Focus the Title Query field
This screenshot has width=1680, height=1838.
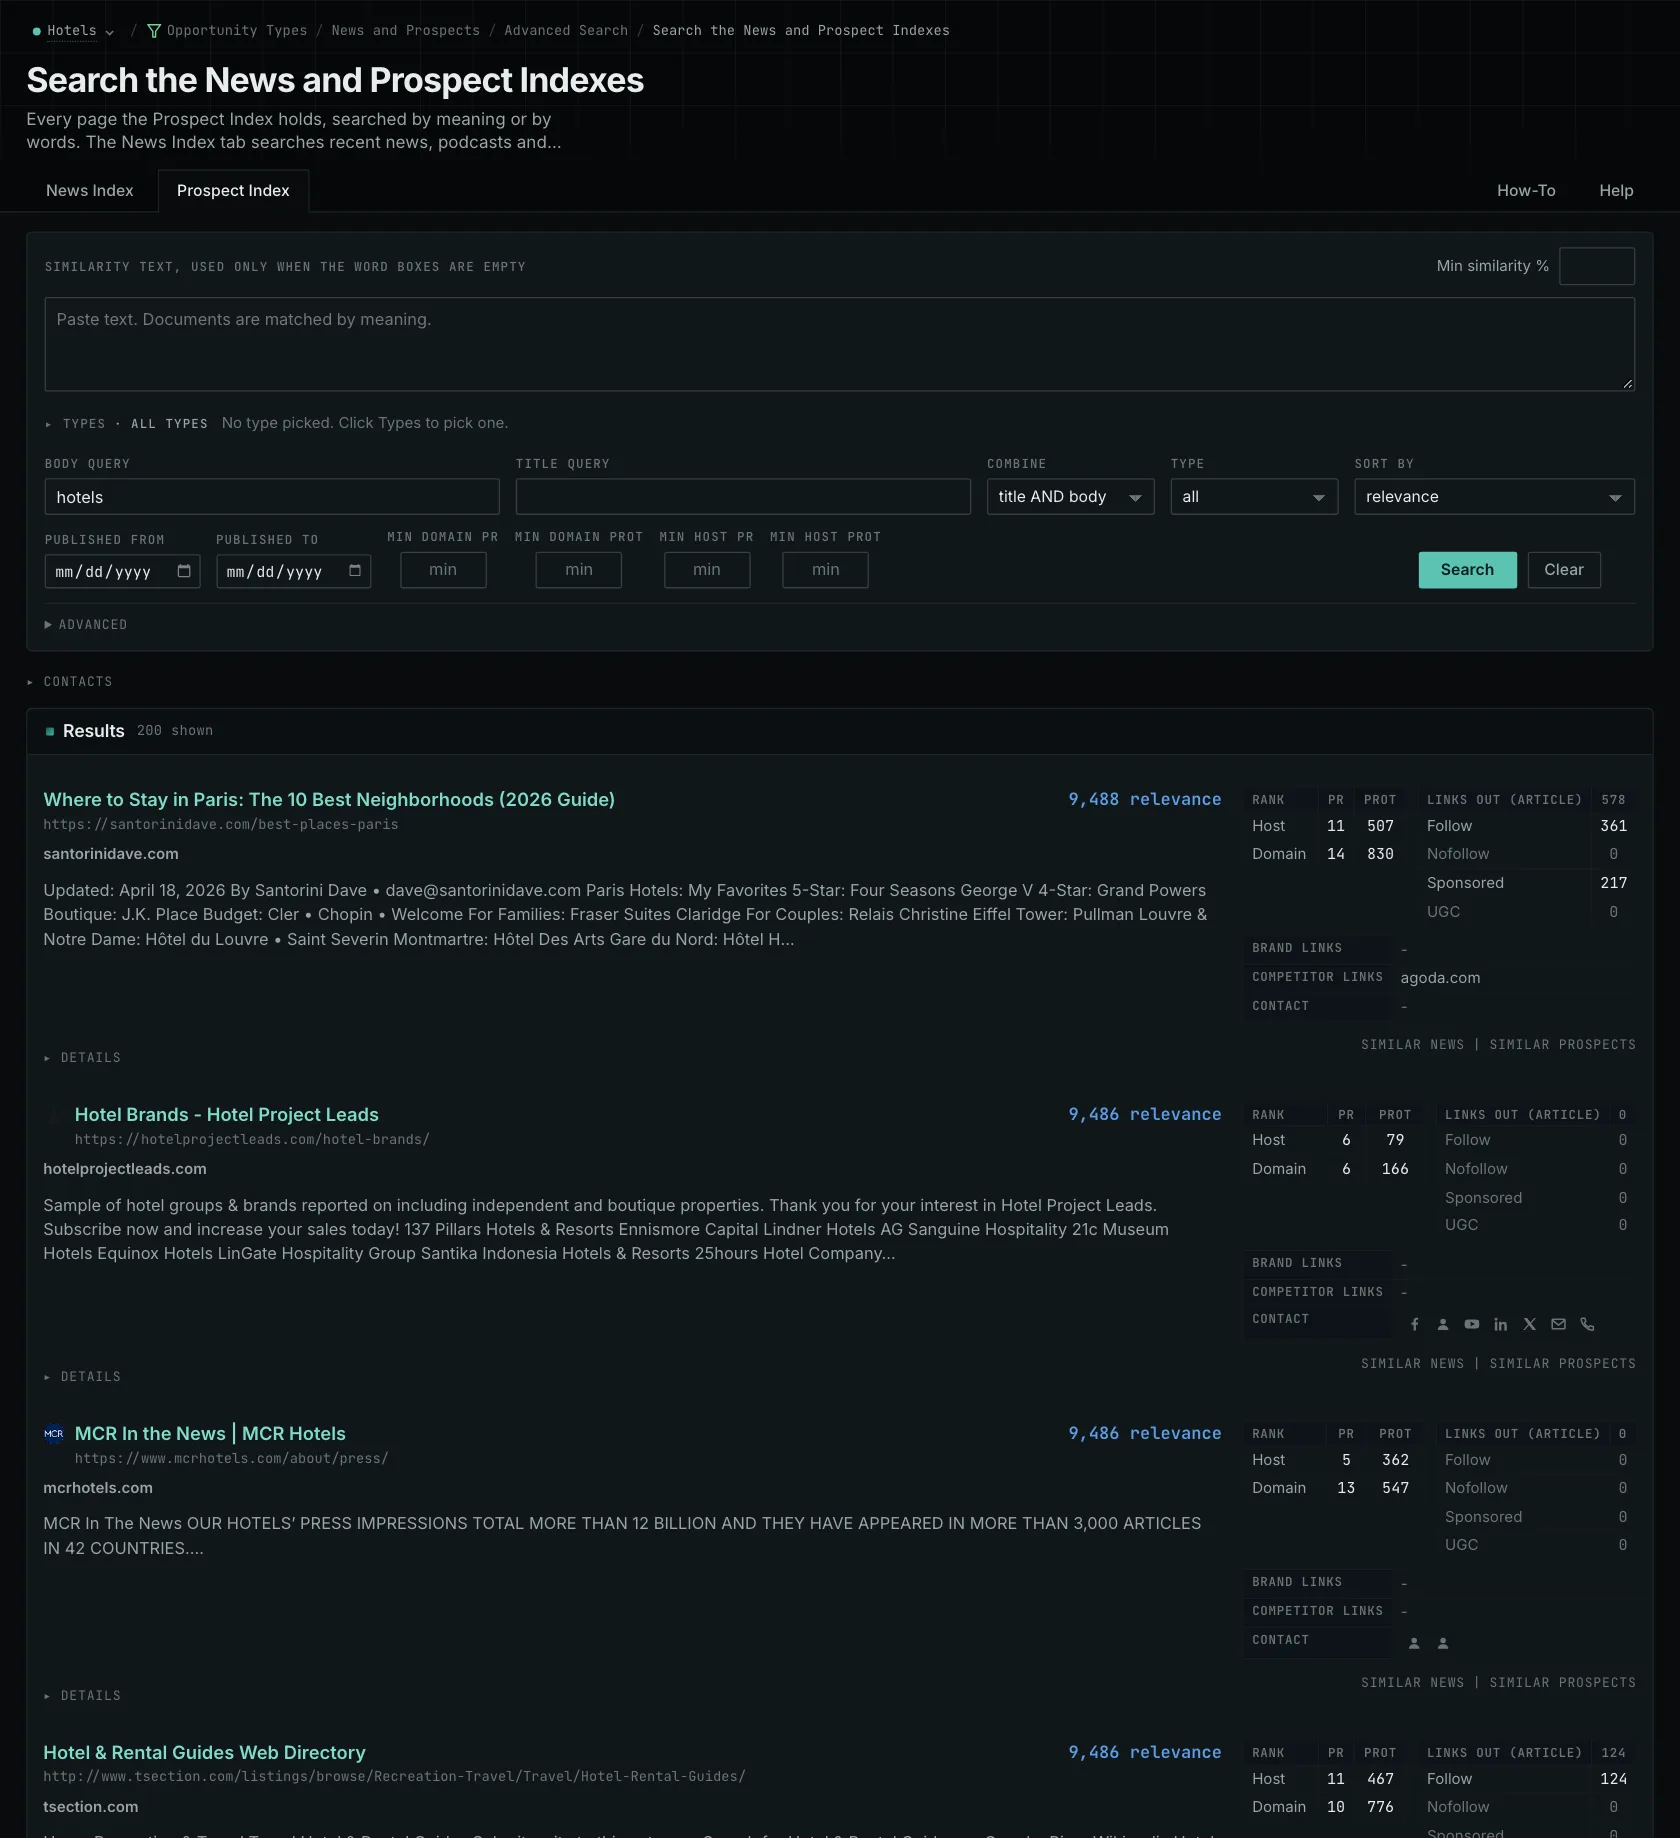click(x=743, y=497)
